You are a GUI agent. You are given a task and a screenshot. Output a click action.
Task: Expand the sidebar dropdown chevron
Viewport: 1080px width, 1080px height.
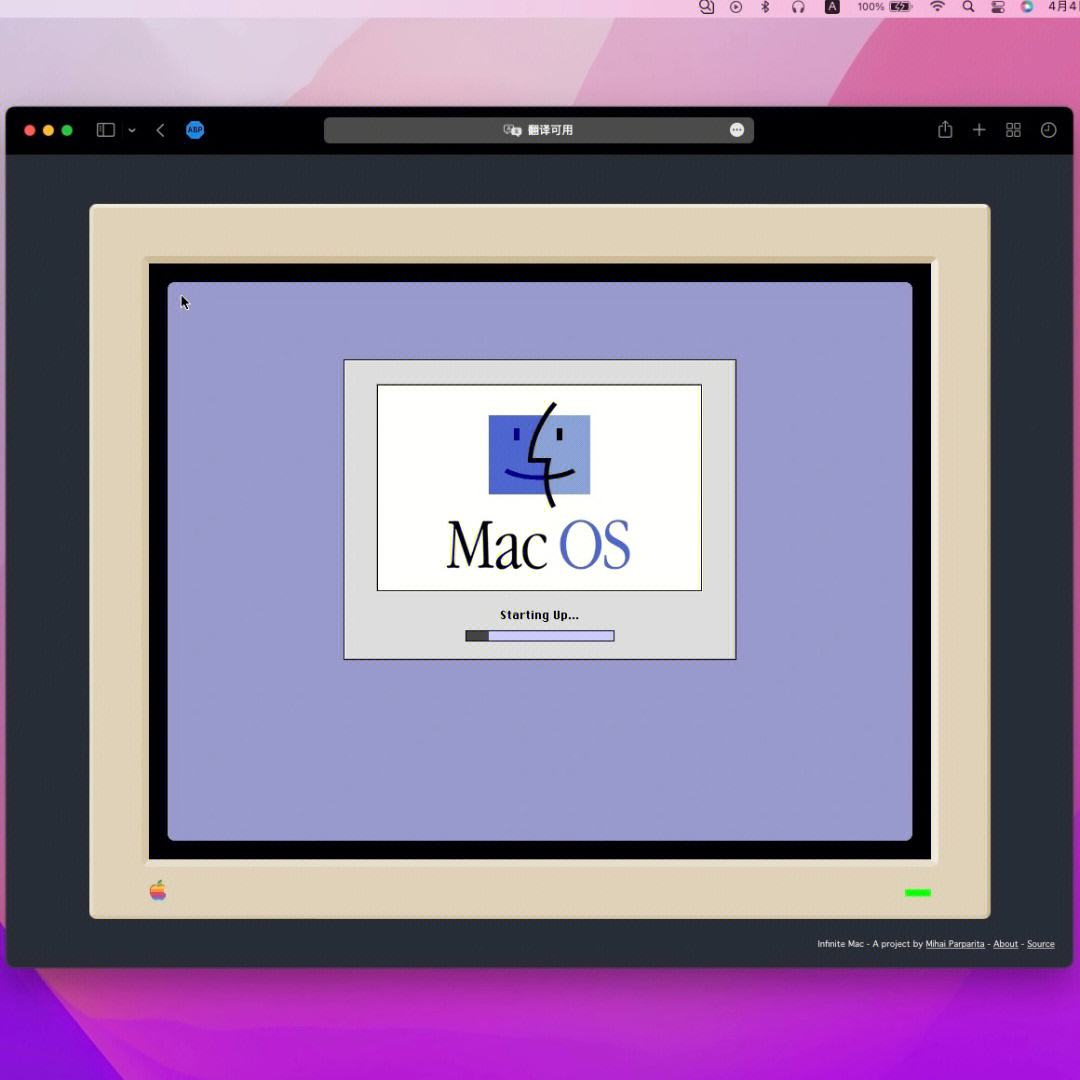[132, 130]
